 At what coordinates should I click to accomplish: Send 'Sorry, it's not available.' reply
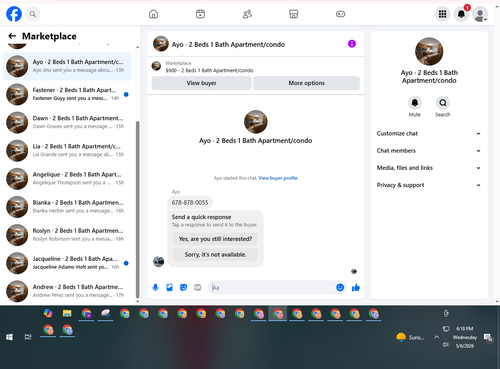point(215,254)
